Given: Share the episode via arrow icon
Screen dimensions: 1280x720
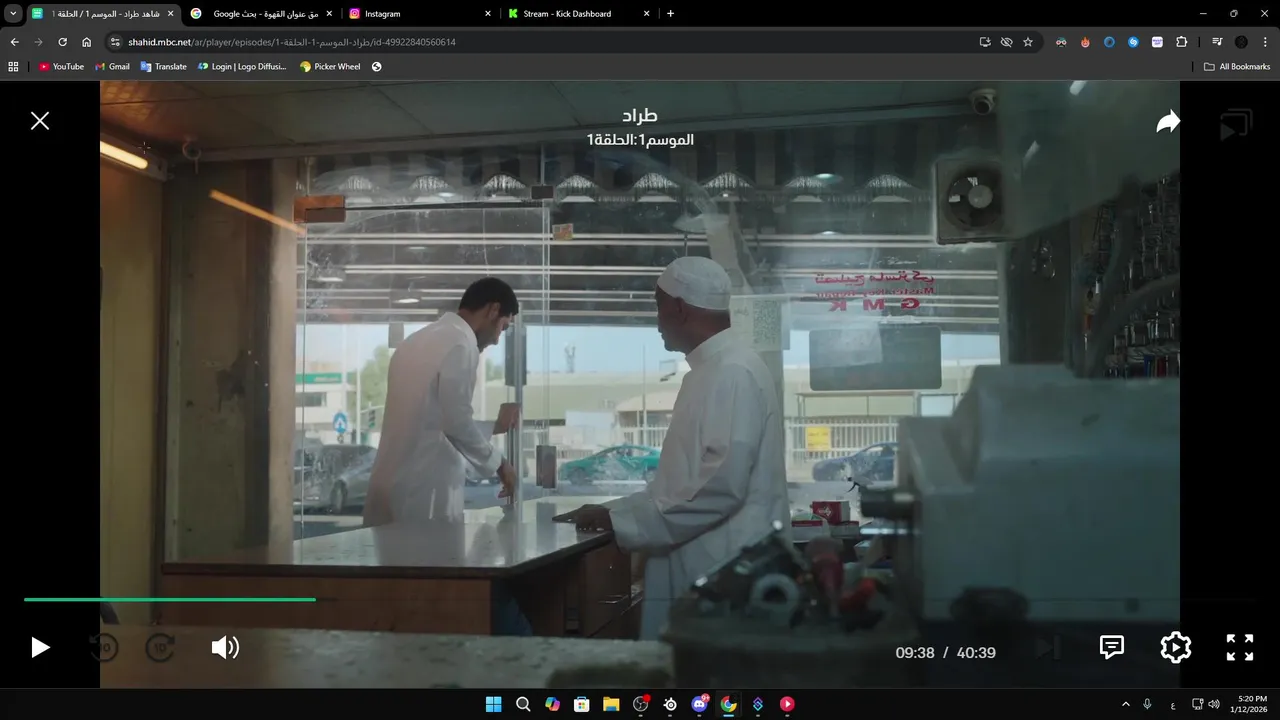Looking at the screenshot, I should click(1168, 122).
